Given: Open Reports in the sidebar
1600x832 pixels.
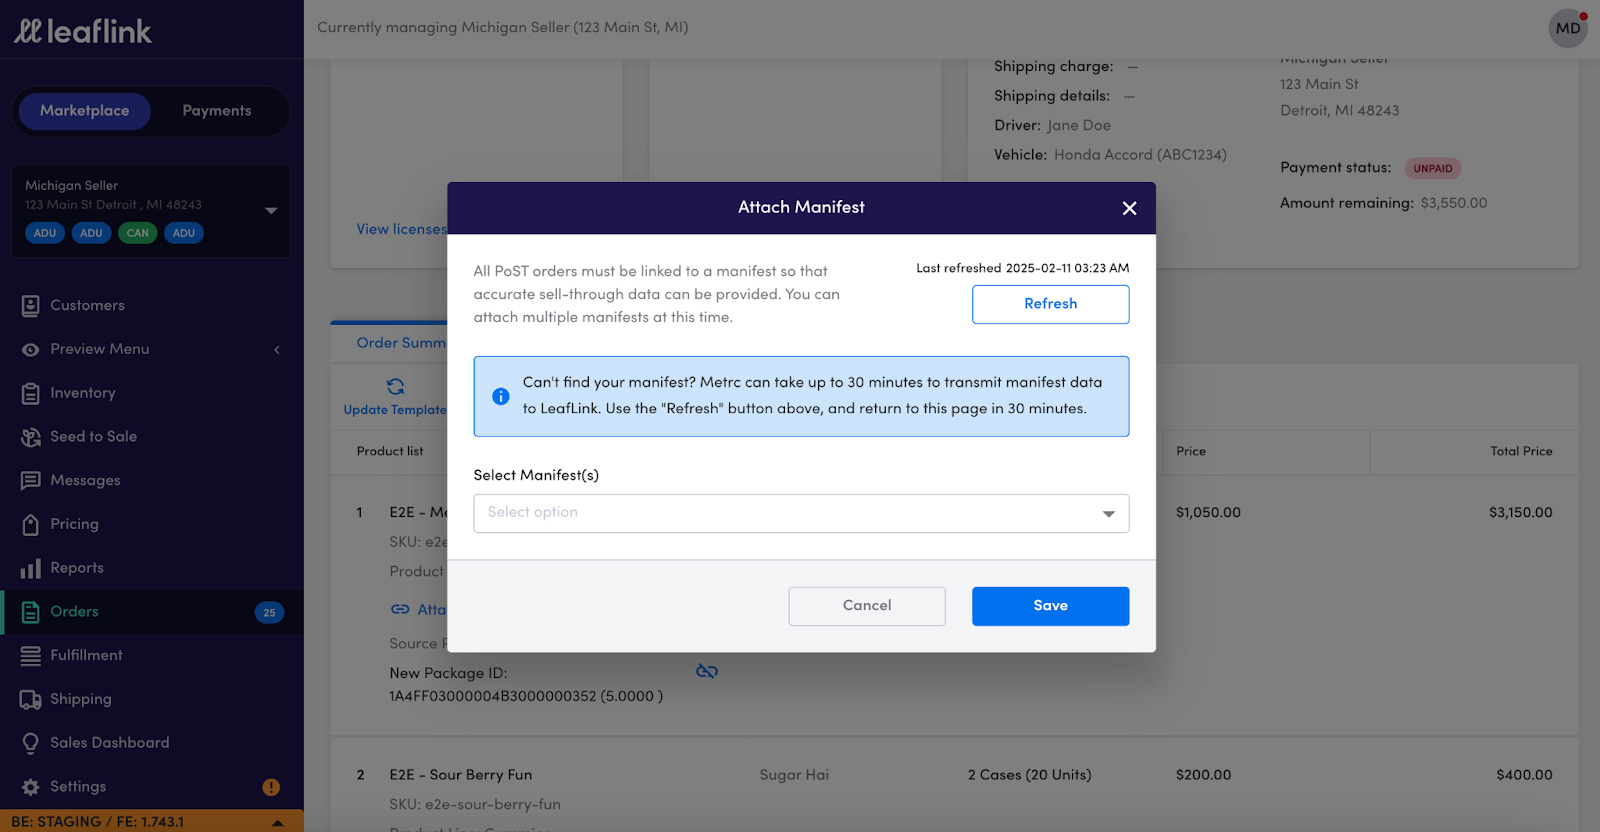Looking at the screenshot, I should 77,568.
